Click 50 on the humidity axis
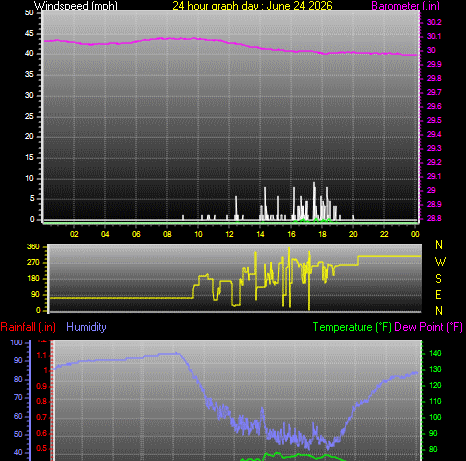Screen dimensions: 466x461 [x=18, y=434]
